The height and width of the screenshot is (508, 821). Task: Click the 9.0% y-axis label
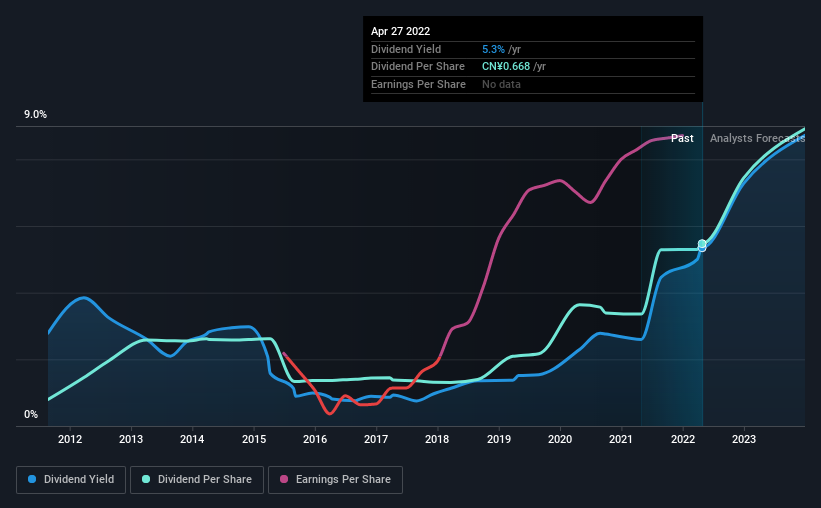point(35,114)
